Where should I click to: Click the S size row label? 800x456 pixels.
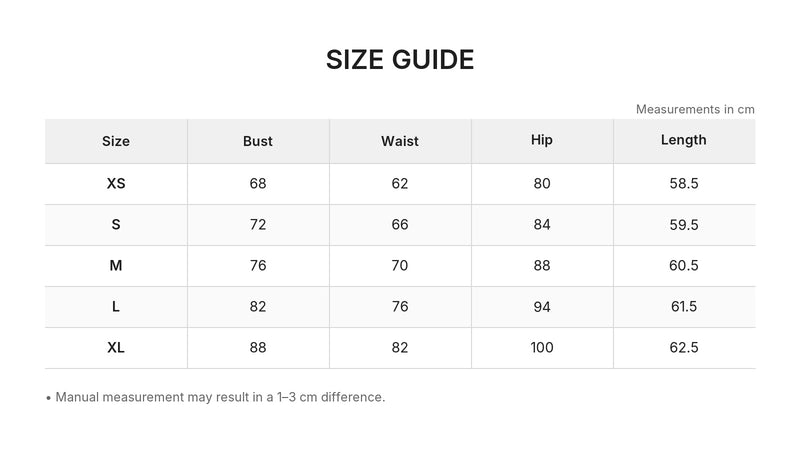(x=116, y=224)
